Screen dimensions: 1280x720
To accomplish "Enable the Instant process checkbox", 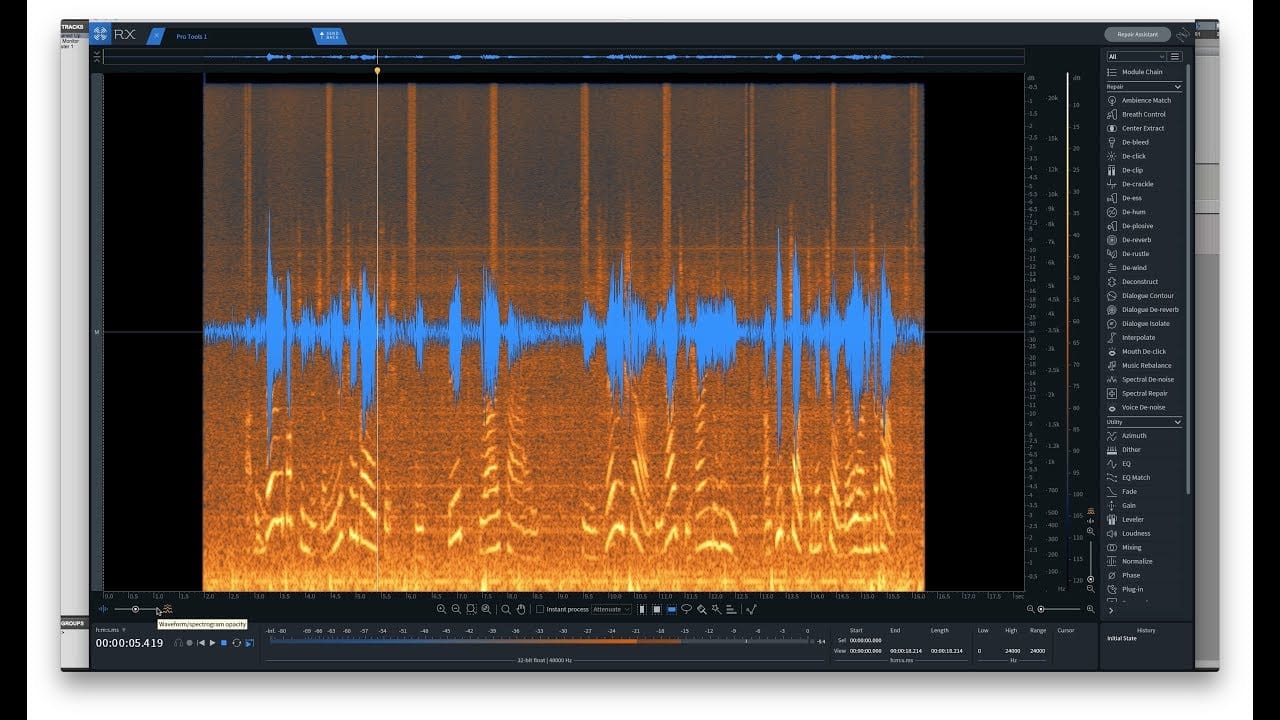I will click(x=540, y=609).
